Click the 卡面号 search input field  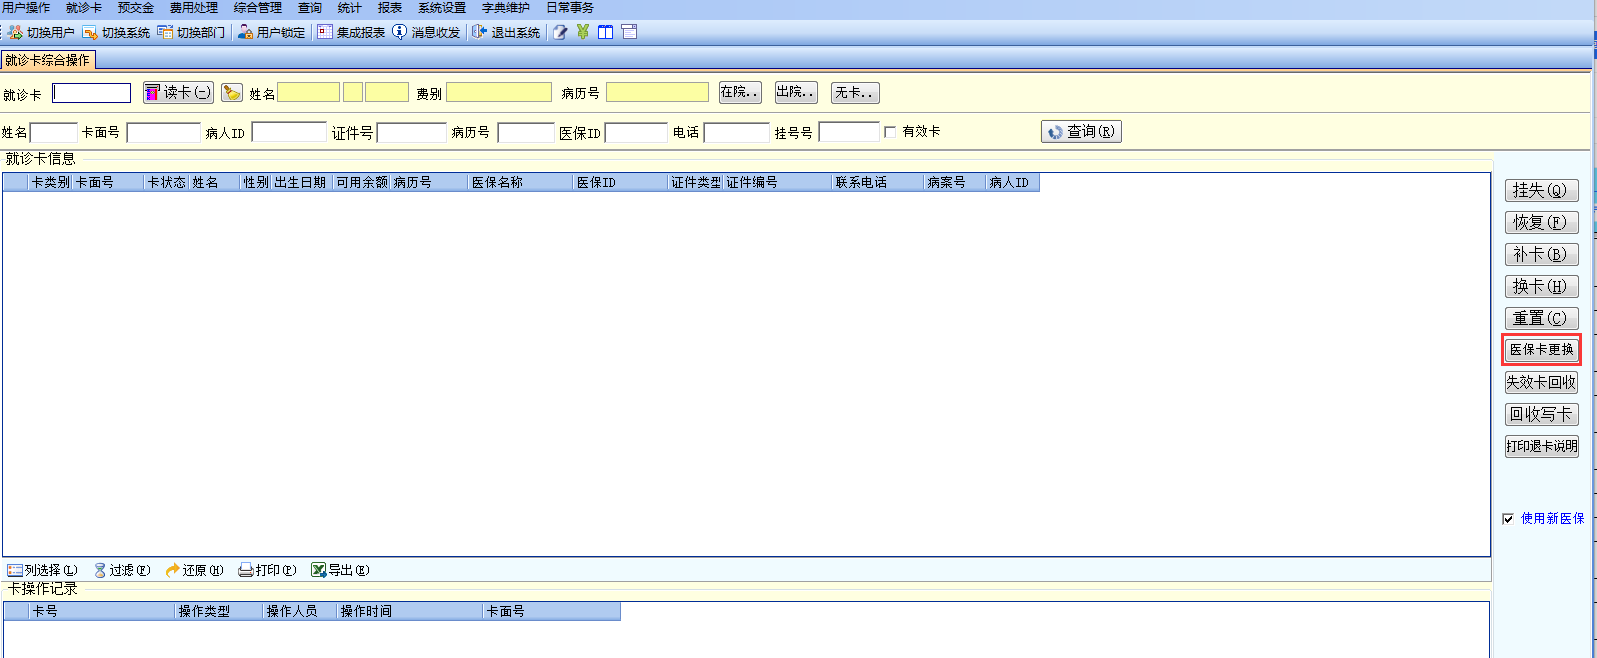164,133
